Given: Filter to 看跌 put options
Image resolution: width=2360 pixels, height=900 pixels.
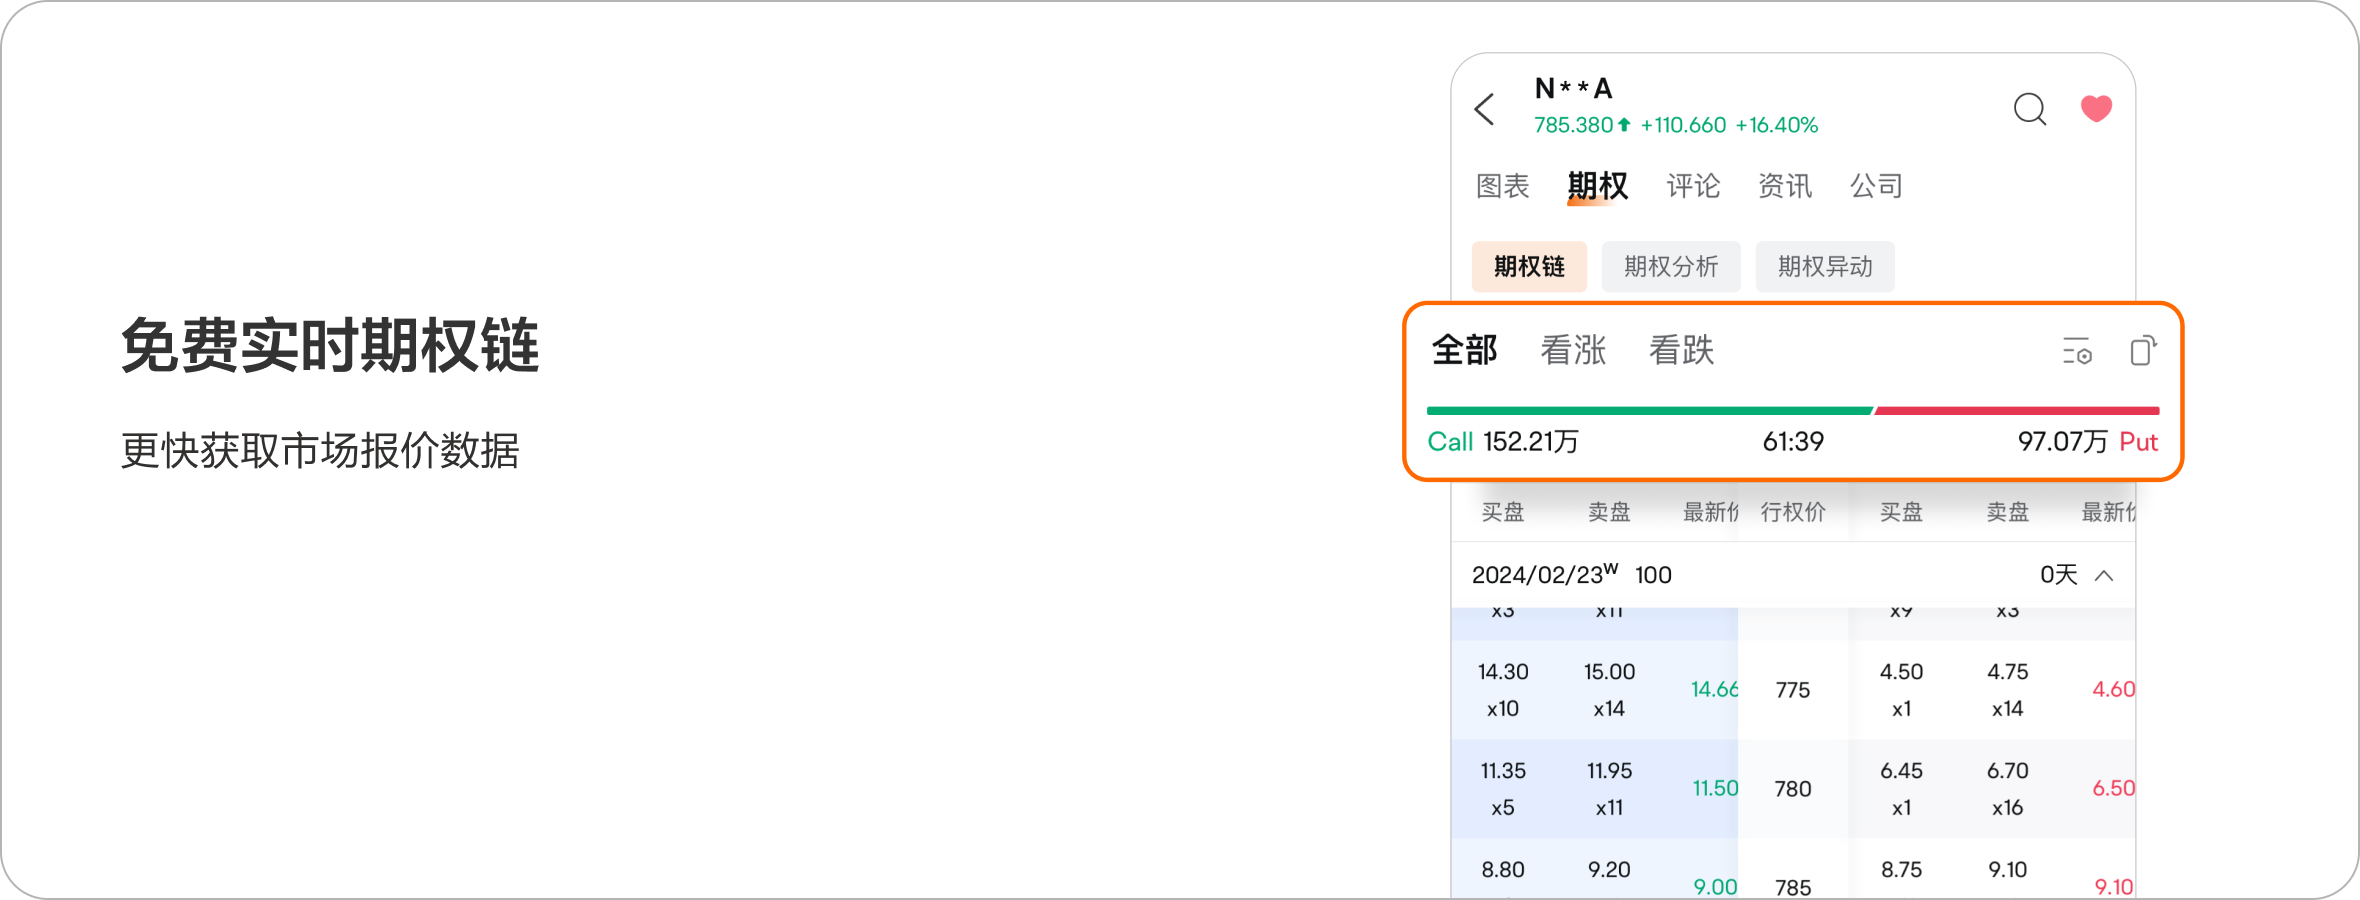Looking at the screenshot, I should tap(1681, 351).
